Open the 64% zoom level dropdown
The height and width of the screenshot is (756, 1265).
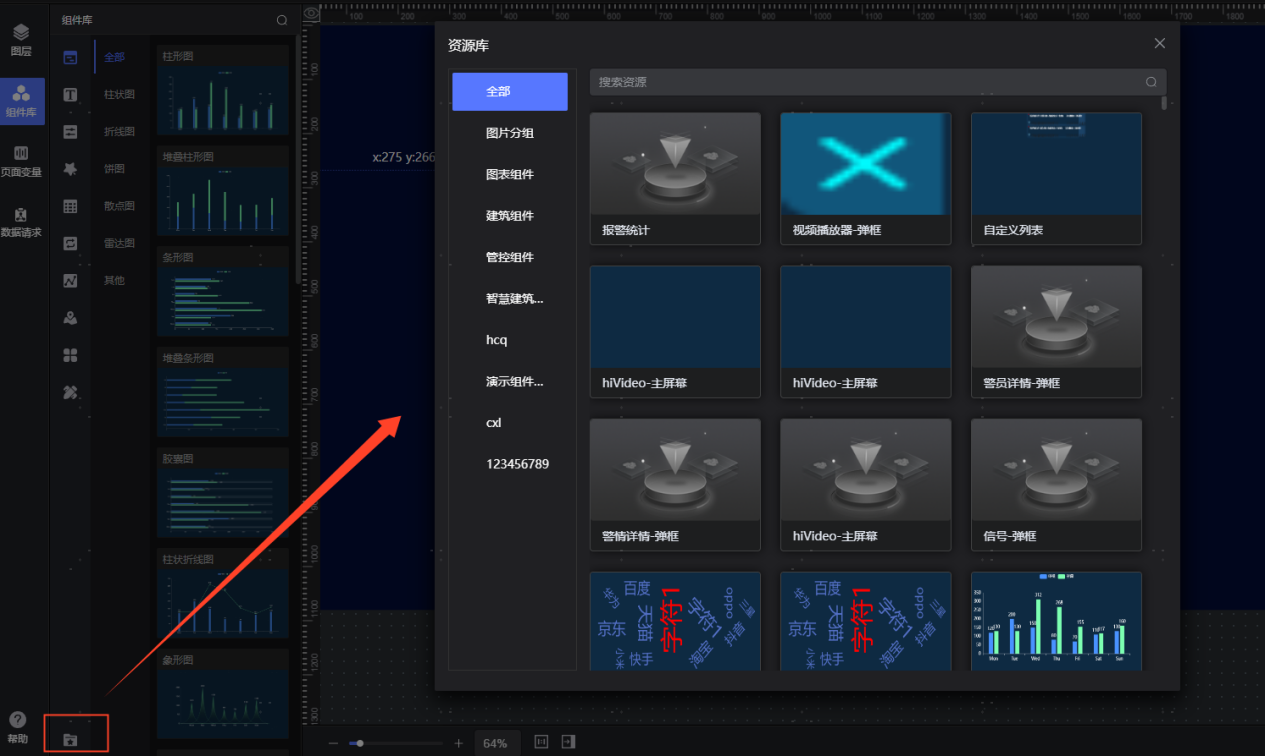pos(495,743)
